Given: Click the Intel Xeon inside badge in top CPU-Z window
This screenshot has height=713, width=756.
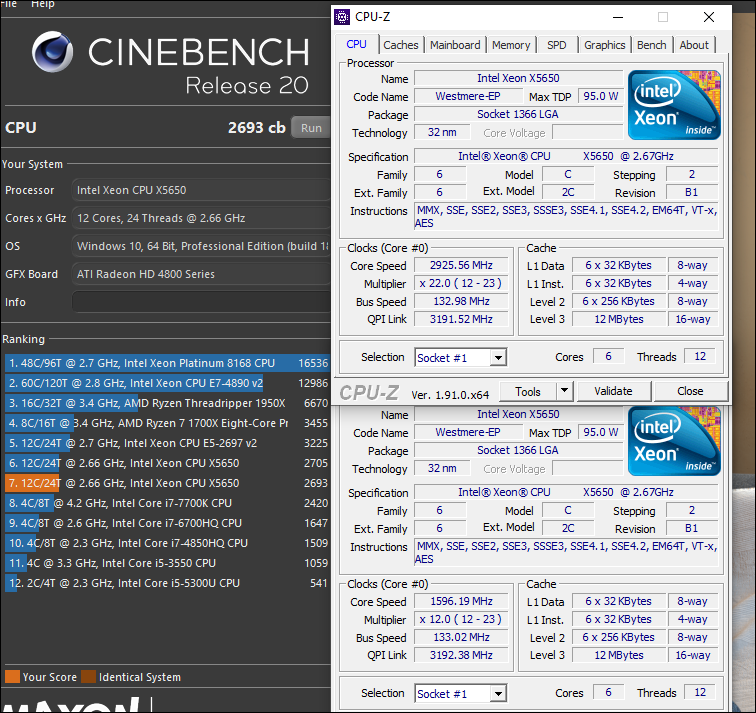Looking at the screenshot, I should click(x=674, y=105).
